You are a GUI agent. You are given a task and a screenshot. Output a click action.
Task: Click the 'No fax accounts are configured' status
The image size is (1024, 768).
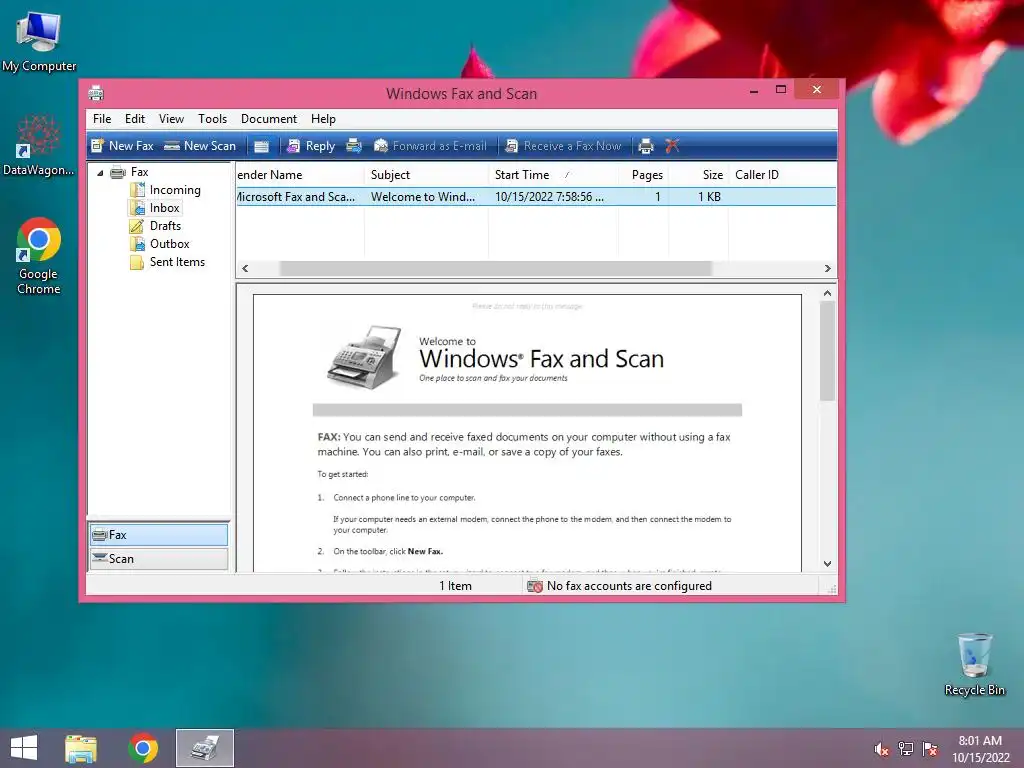click(629, 586)
